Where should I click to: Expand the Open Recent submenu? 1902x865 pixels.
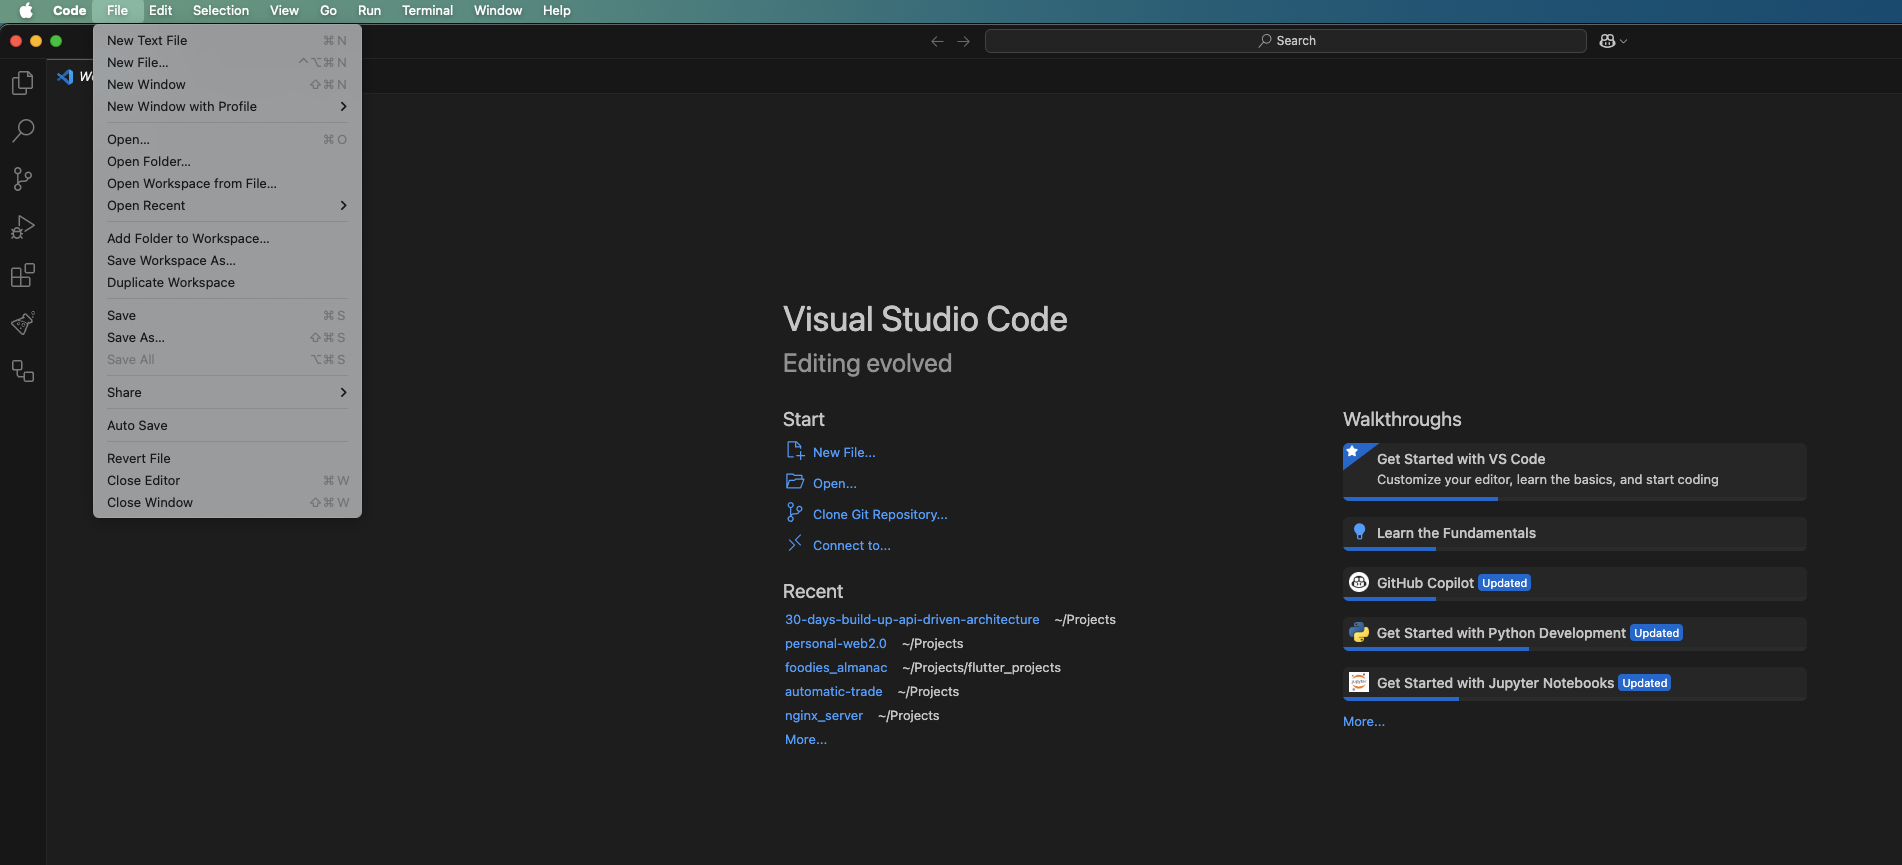tap(227, 205)
